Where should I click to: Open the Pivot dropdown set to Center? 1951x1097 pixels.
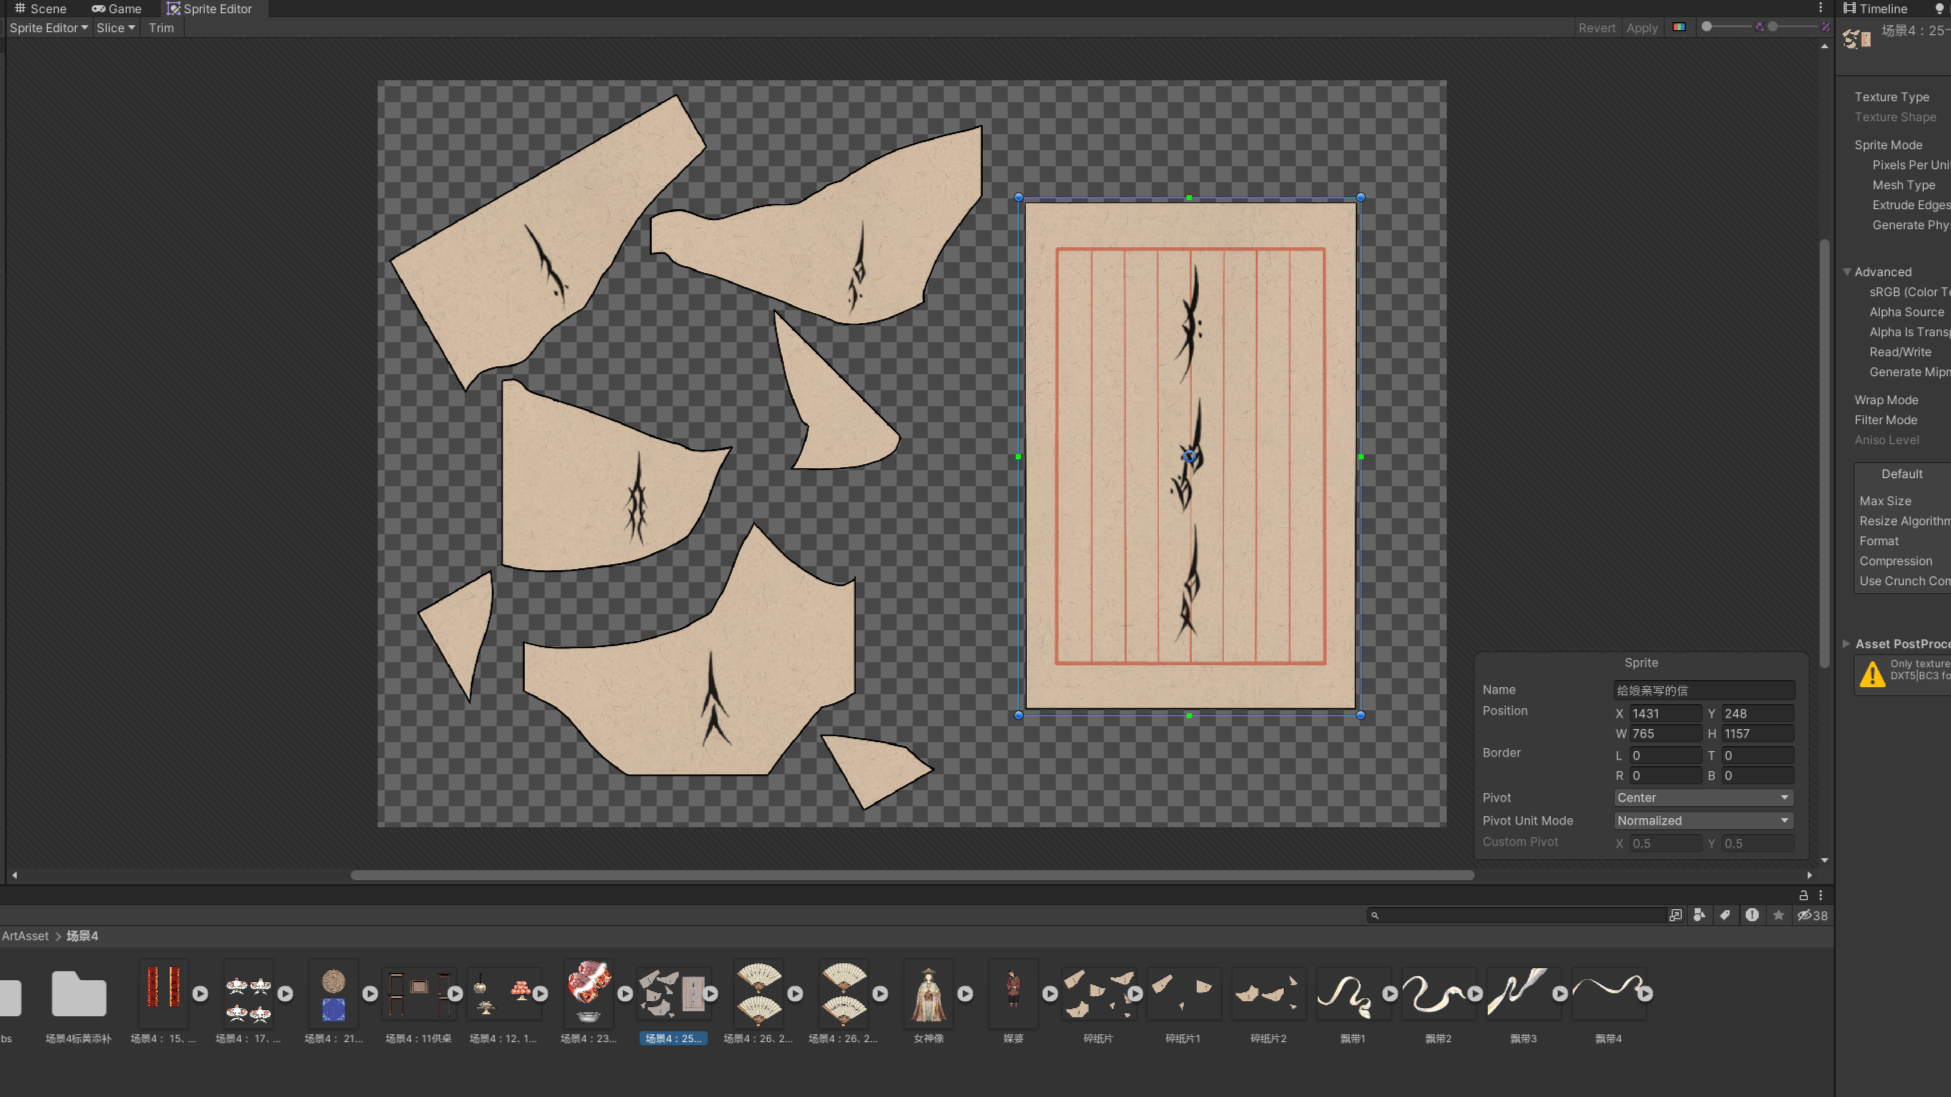[x=1703, y=797]
